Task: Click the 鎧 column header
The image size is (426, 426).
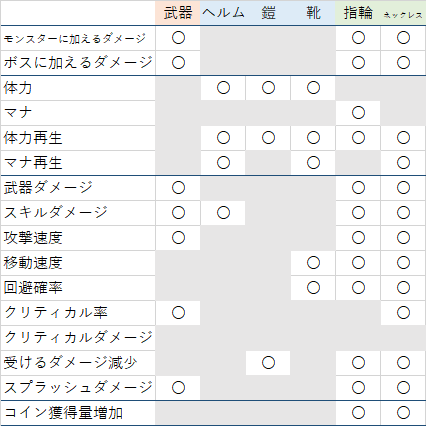Action: 268,13
